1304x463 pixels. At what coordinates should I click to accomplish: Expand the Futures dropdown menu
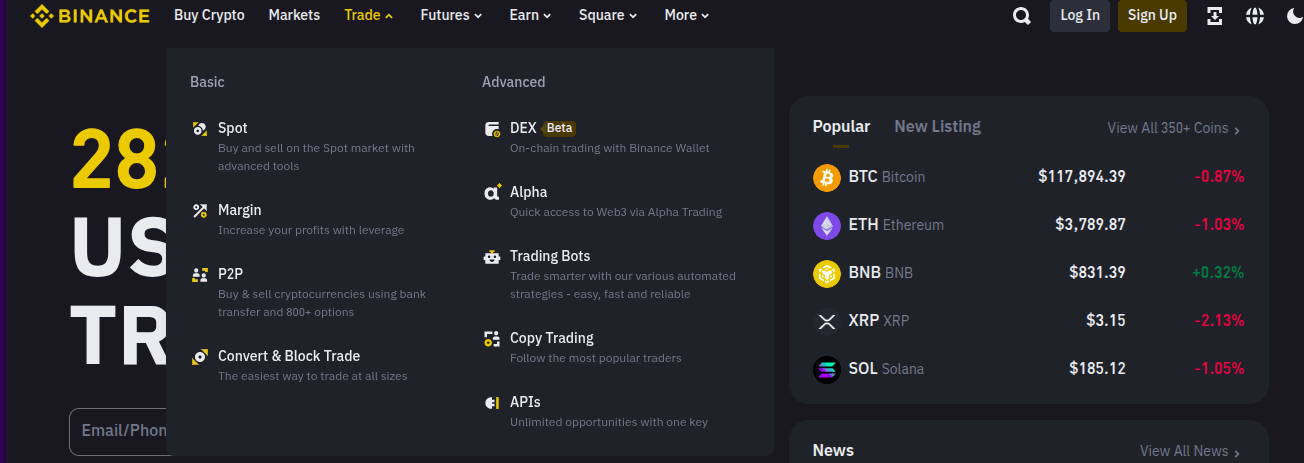451,15
